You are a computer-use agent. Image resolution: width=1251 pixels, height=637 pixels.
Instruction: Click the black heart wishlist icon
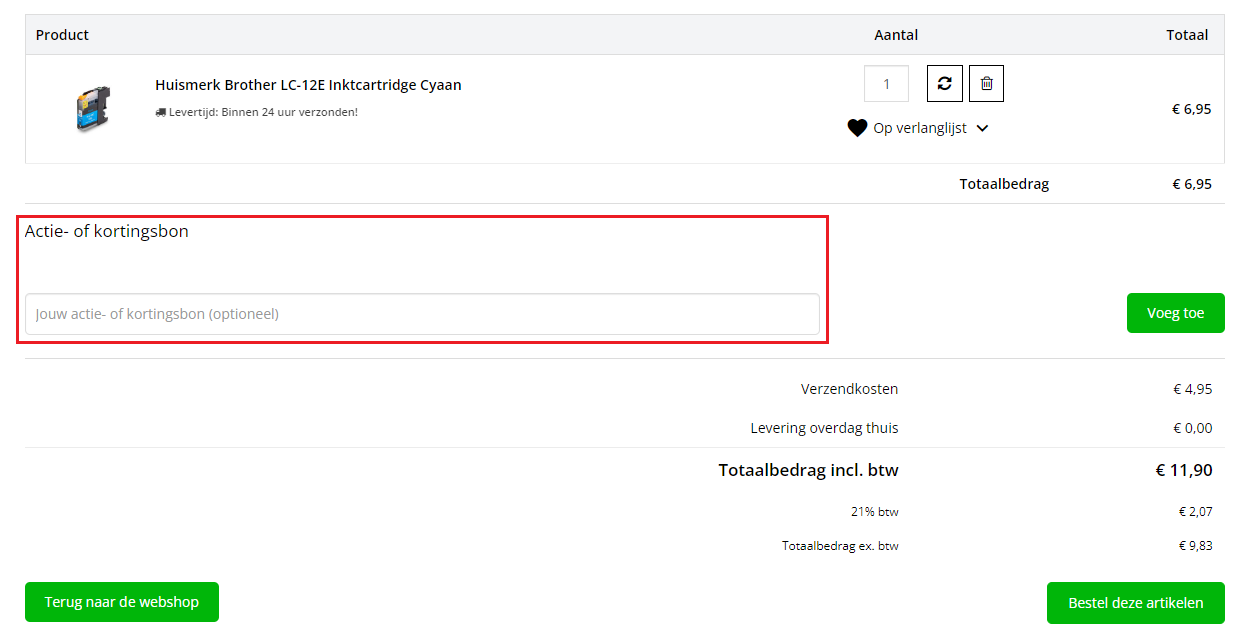(x=857, y=128)
